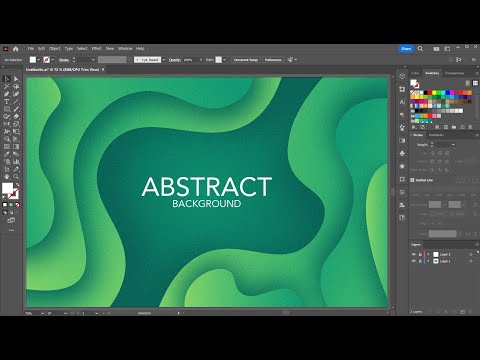Screen dimensions: 480x360
Task: Select the Magic Wand tool
Action: (x=7, y=87)
